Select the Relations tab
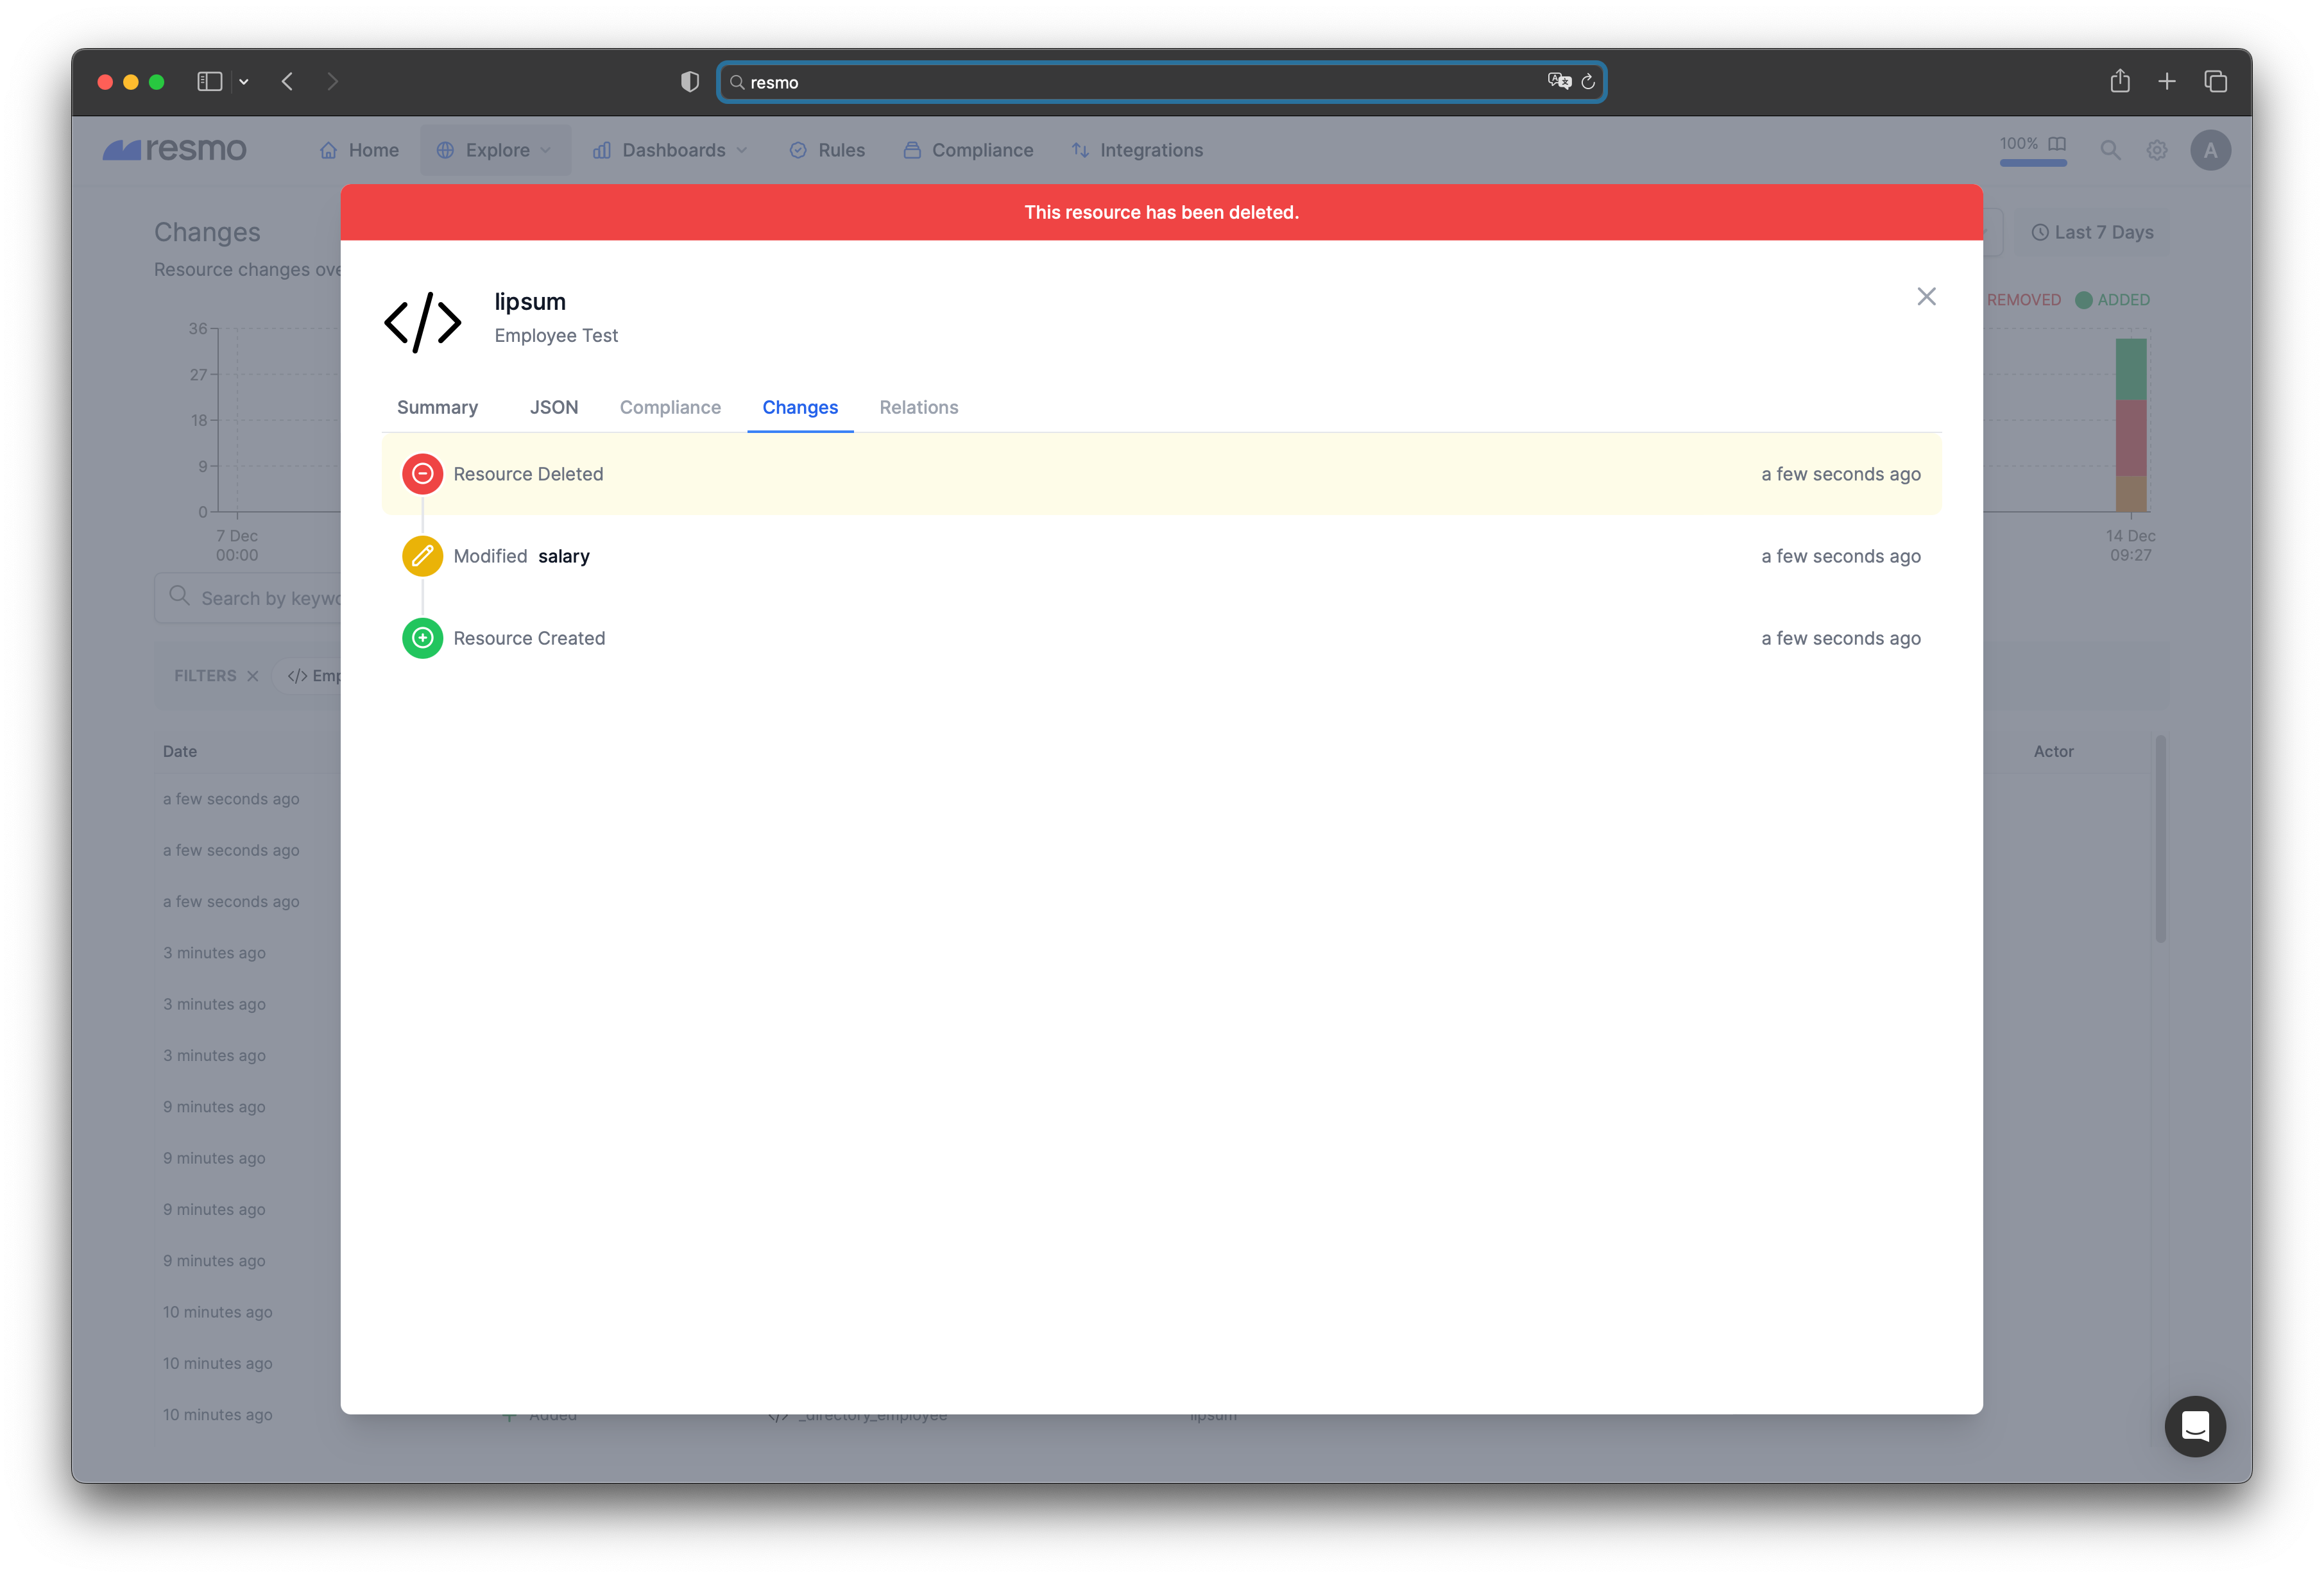 (918, 407)
